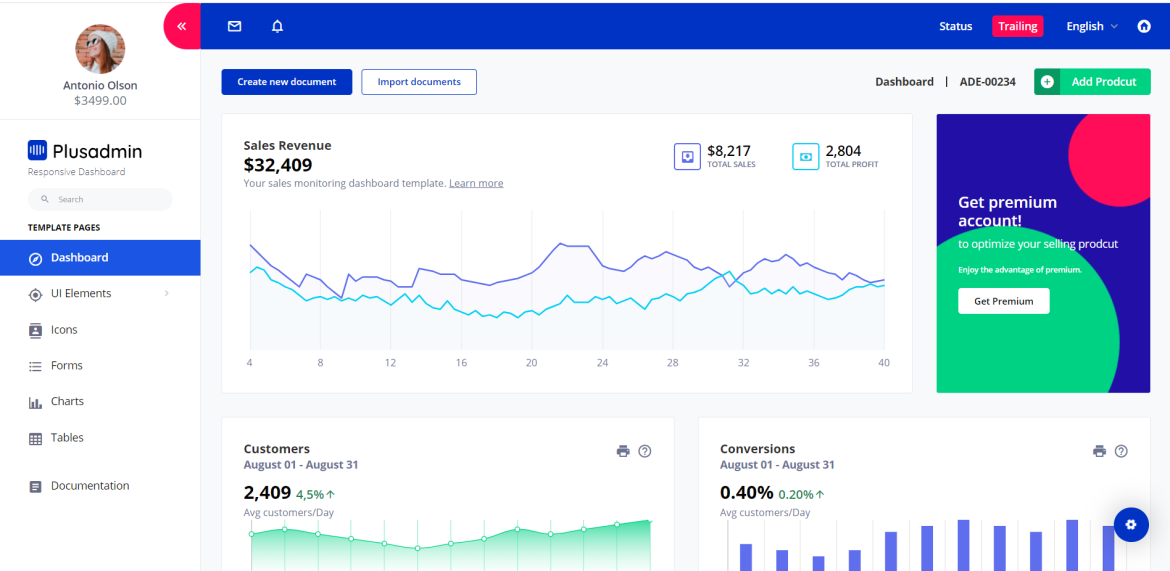Click the Sales Revenue heading

pyautogui.click(x=287, y=146)
